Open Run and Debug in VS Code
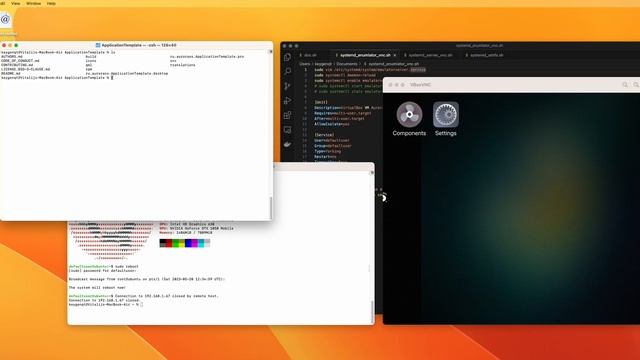Image resolution: width=640 pixels, height=360 pixels. tap(287, 100)
